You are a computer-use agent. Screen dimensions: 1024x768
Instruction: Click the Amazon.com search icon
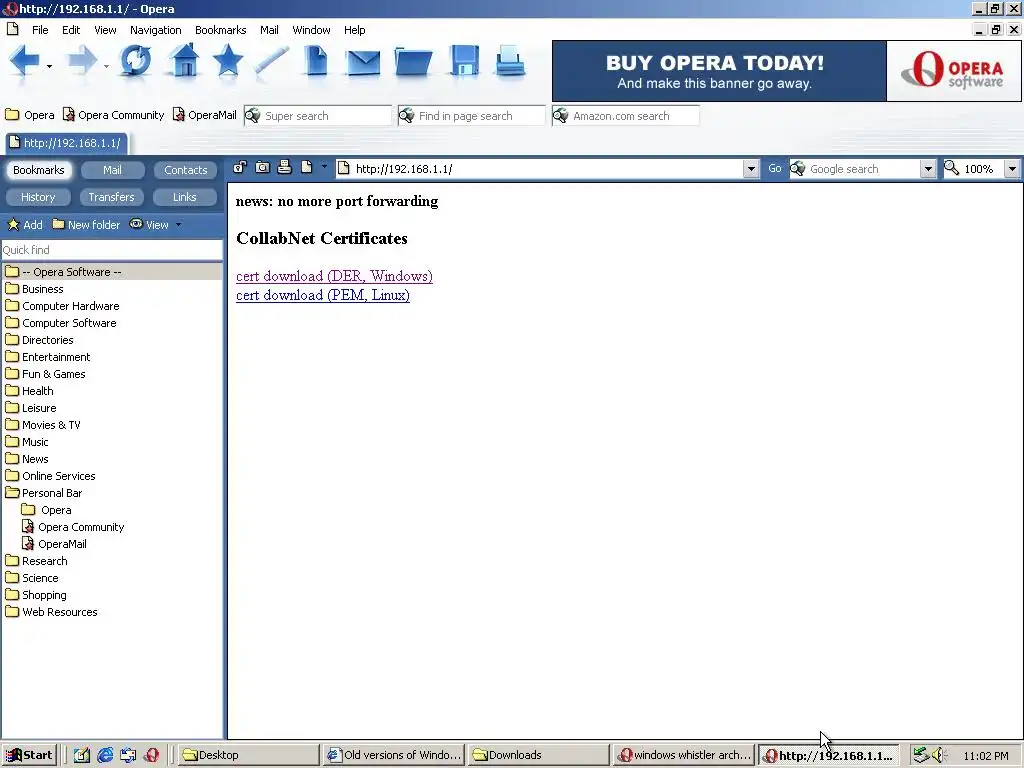pos(561,116)
